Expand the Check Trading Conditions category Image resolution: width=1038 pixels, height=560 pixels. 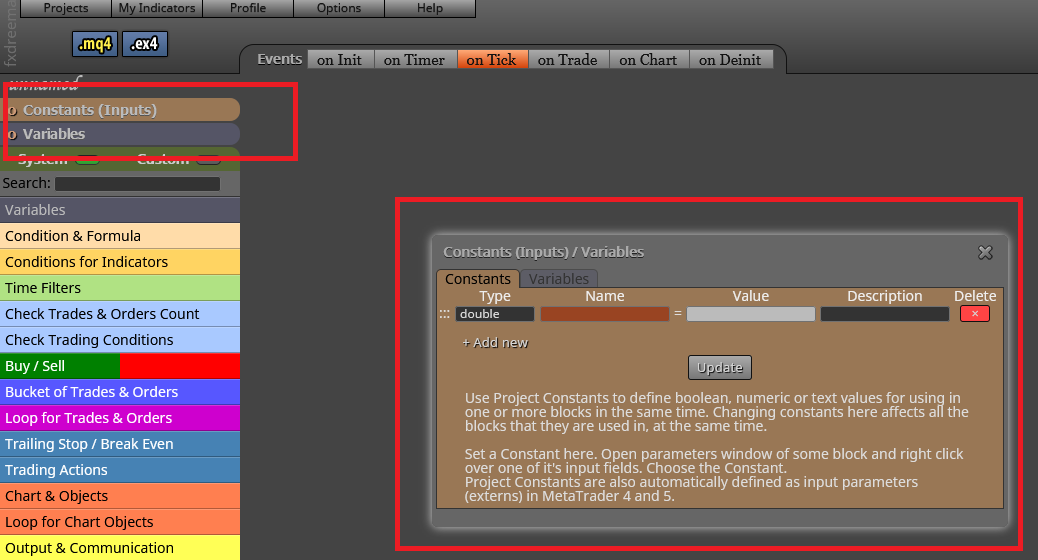pos(120,340)
